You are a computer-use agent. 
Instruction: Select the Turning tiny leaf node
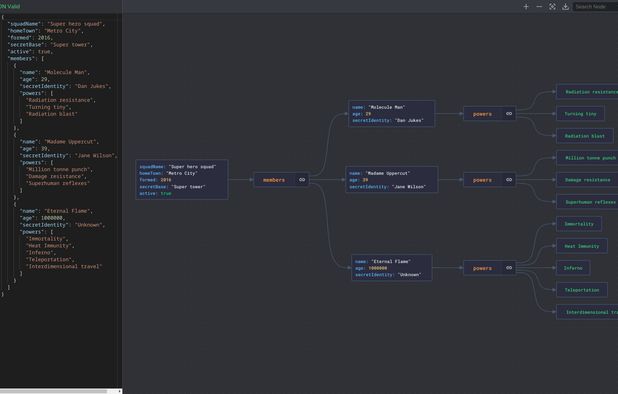pos(580,114)
